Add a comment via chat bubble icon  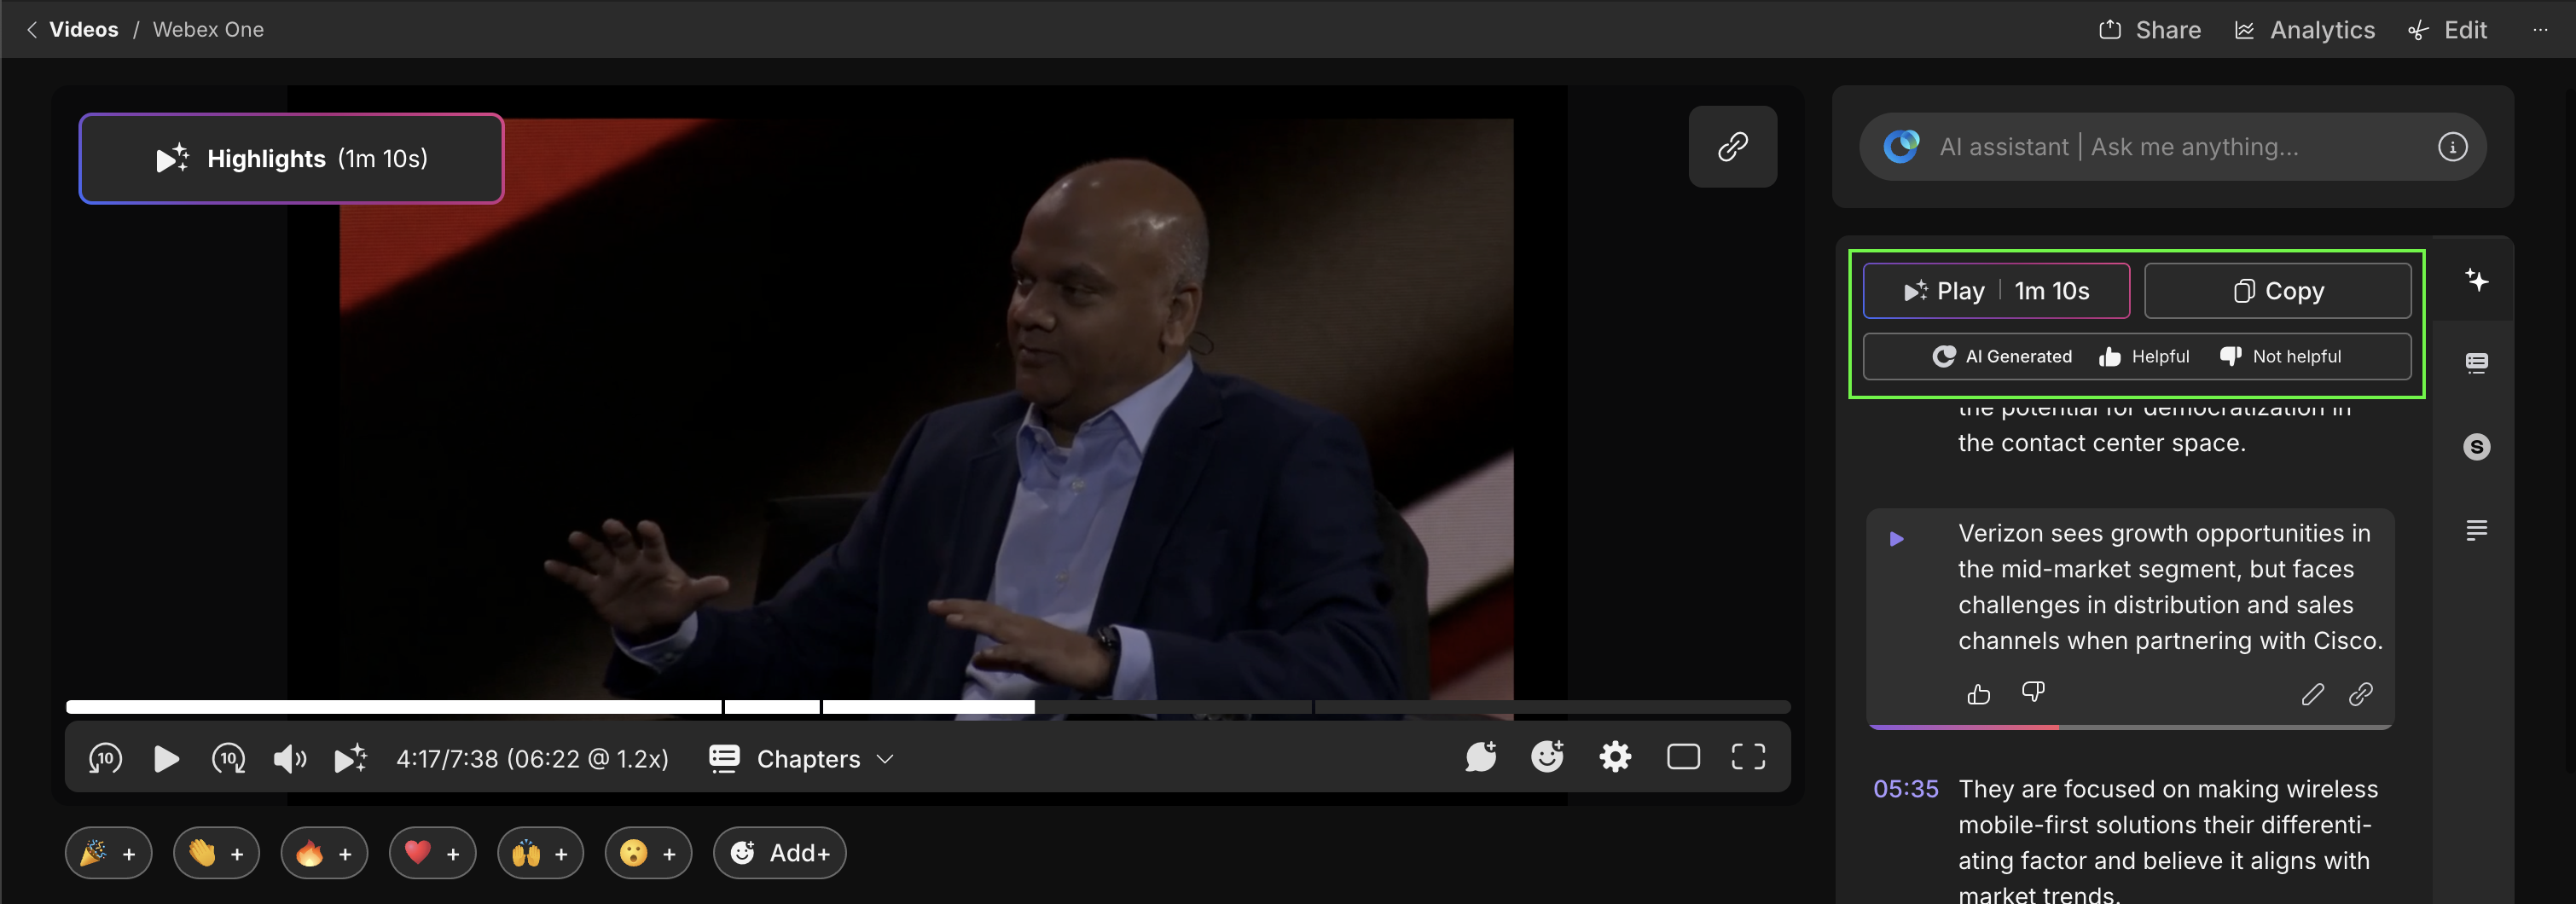pyautogui.click(x=1481, y=757)
